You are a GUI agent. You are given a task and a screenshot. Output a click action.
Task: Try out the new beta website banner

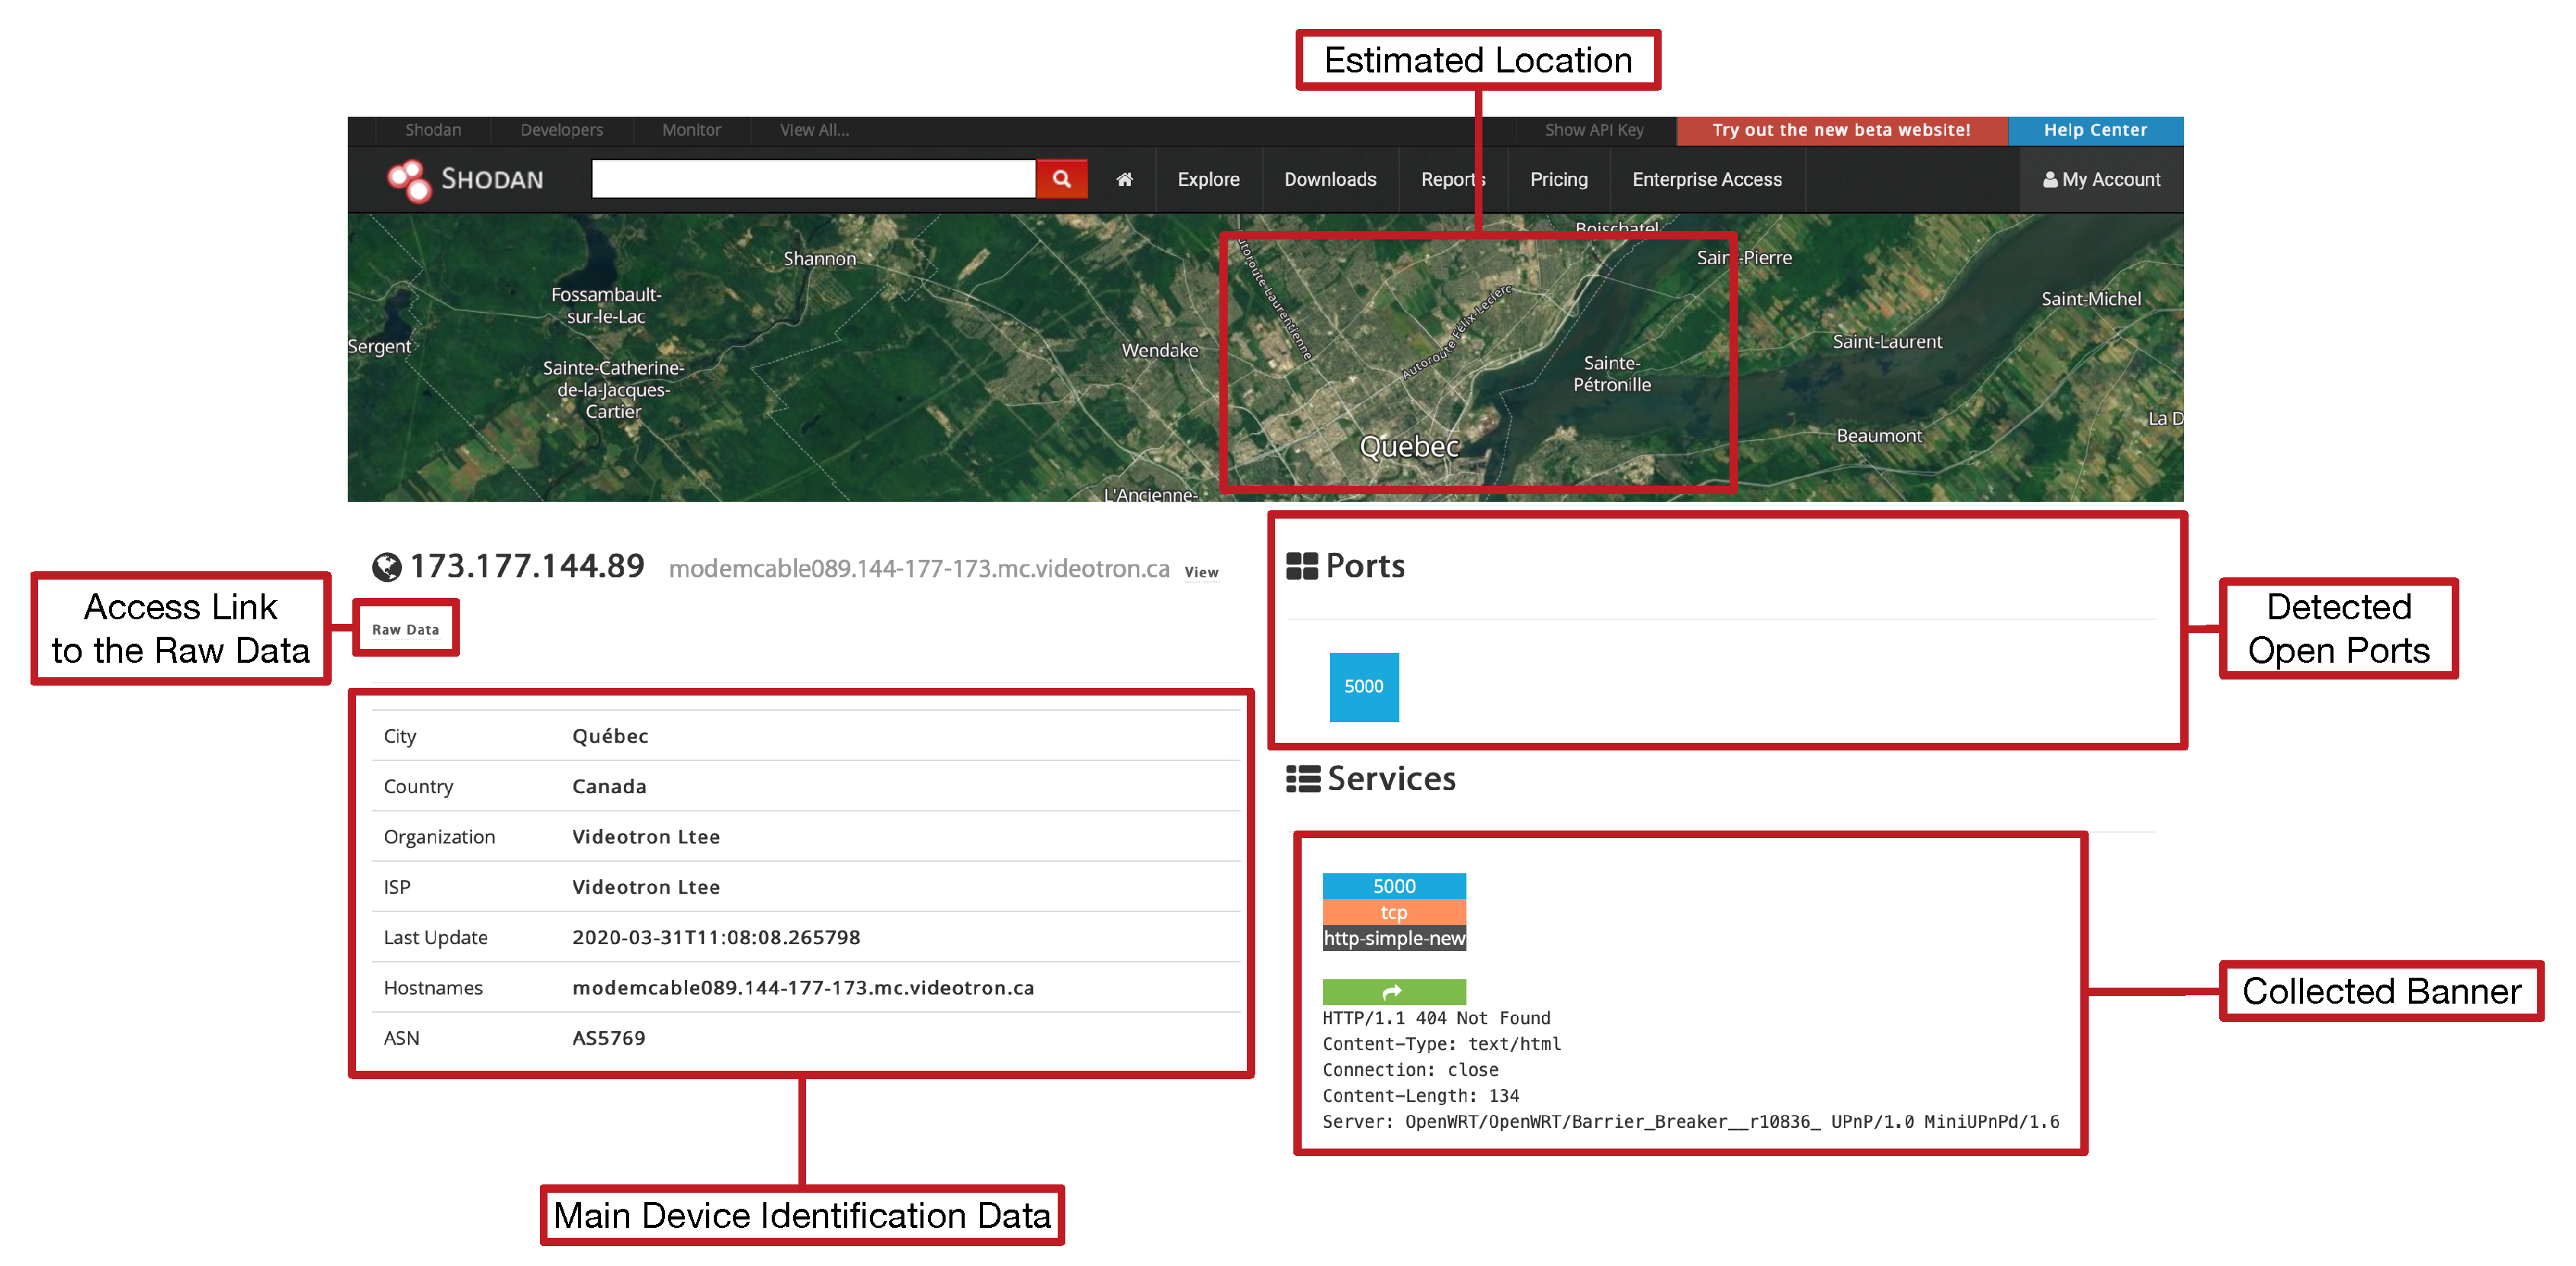click(x=1840, y=130)
